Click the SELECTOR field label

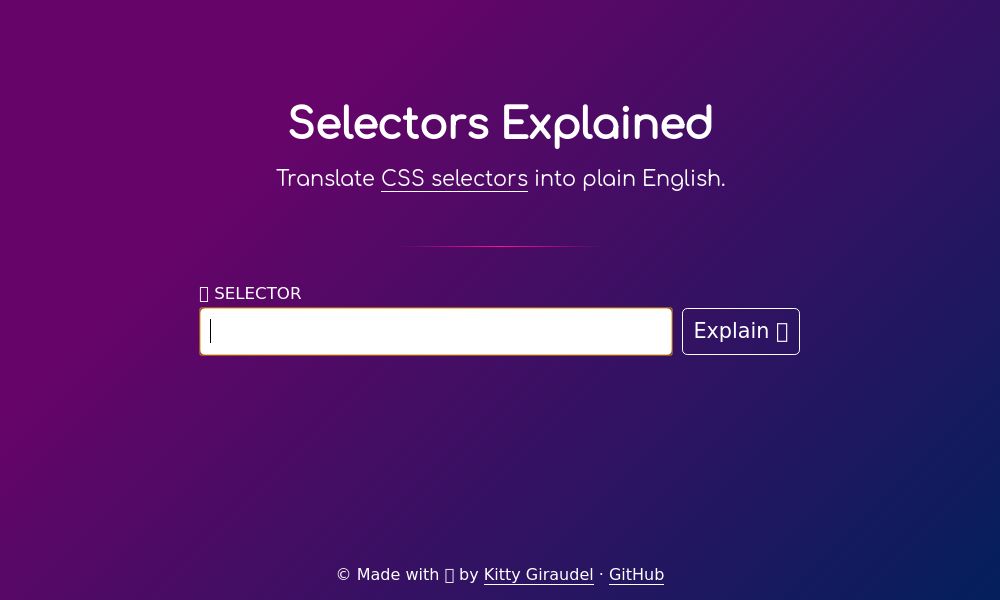click(x=258, y=293)
